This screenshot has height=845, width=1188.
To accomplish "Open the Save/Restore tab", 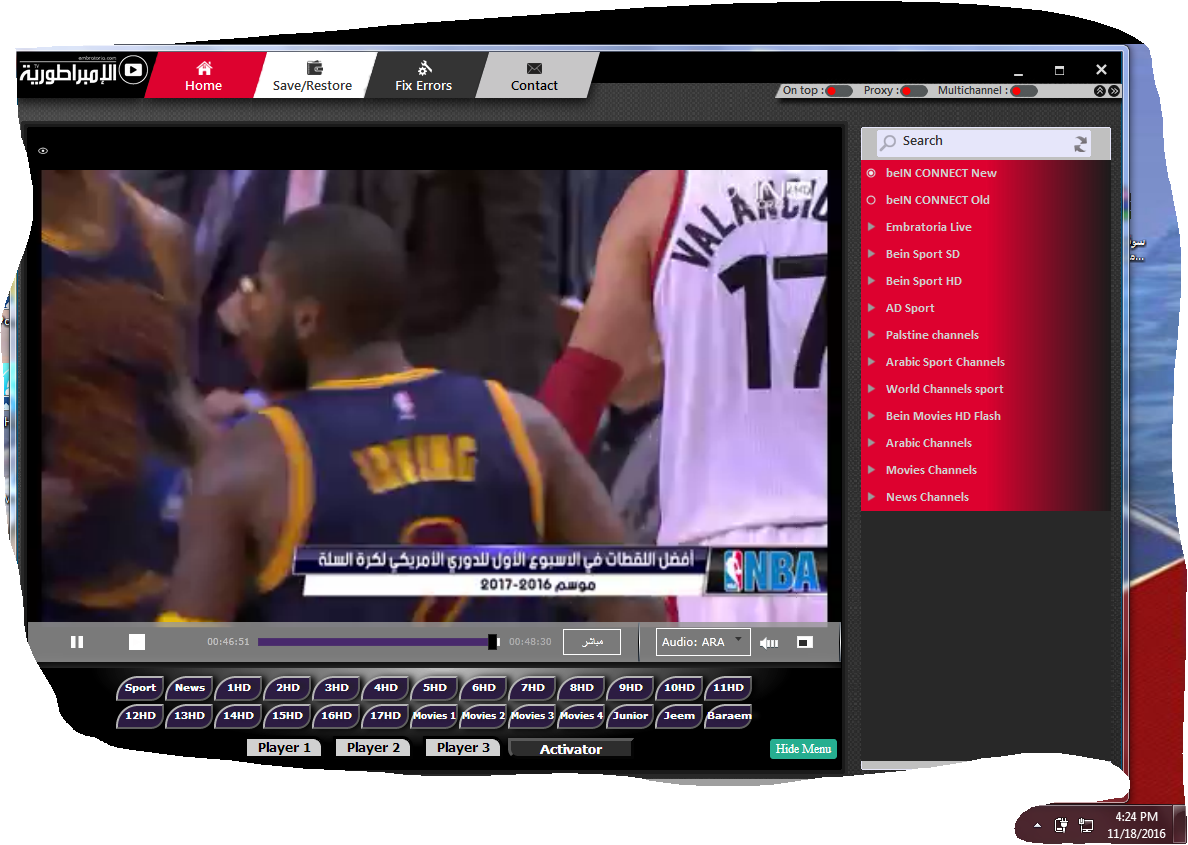I will click(x=312, y=76).
